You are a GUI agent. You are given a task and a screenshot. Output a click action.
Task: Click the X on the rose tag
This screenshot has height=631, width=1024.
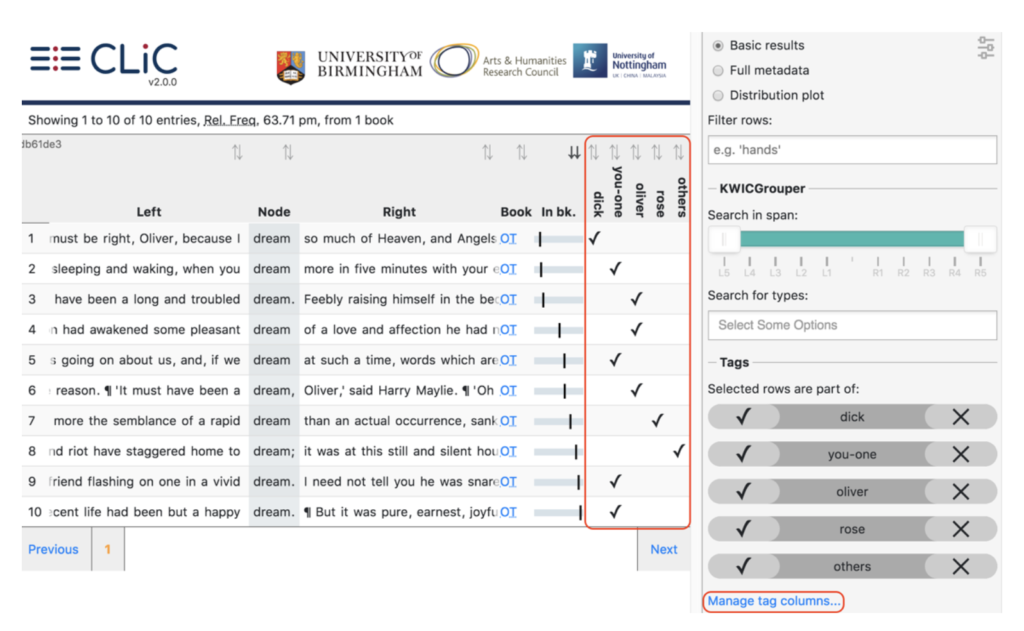[x=960, y=529]
